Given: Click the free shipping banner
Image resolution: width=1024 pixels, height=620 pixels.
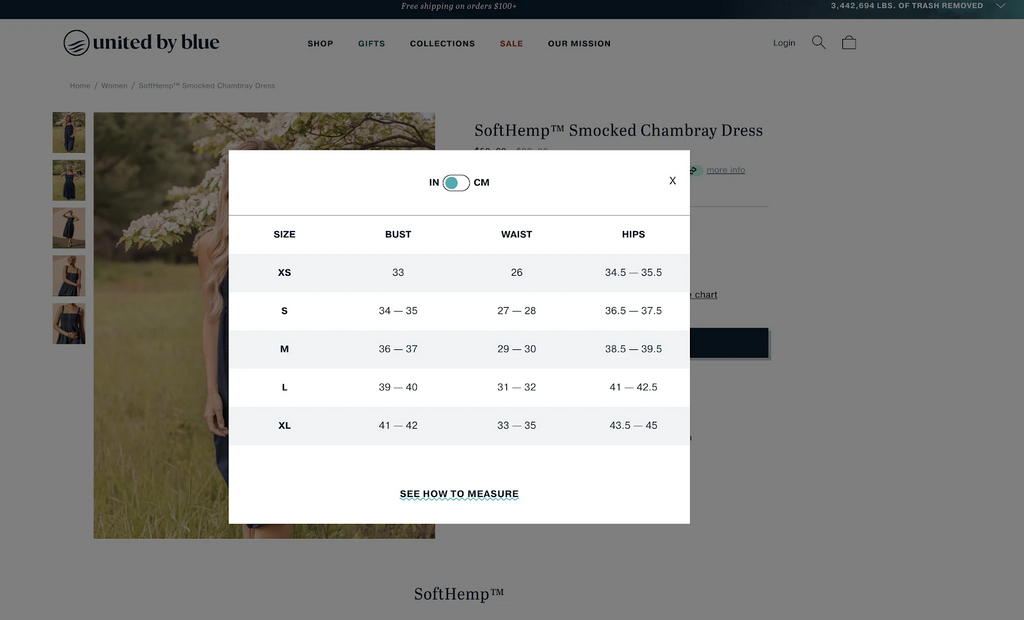Looking at the screenshot, I should pyautogui.click(x=458, y=6).
